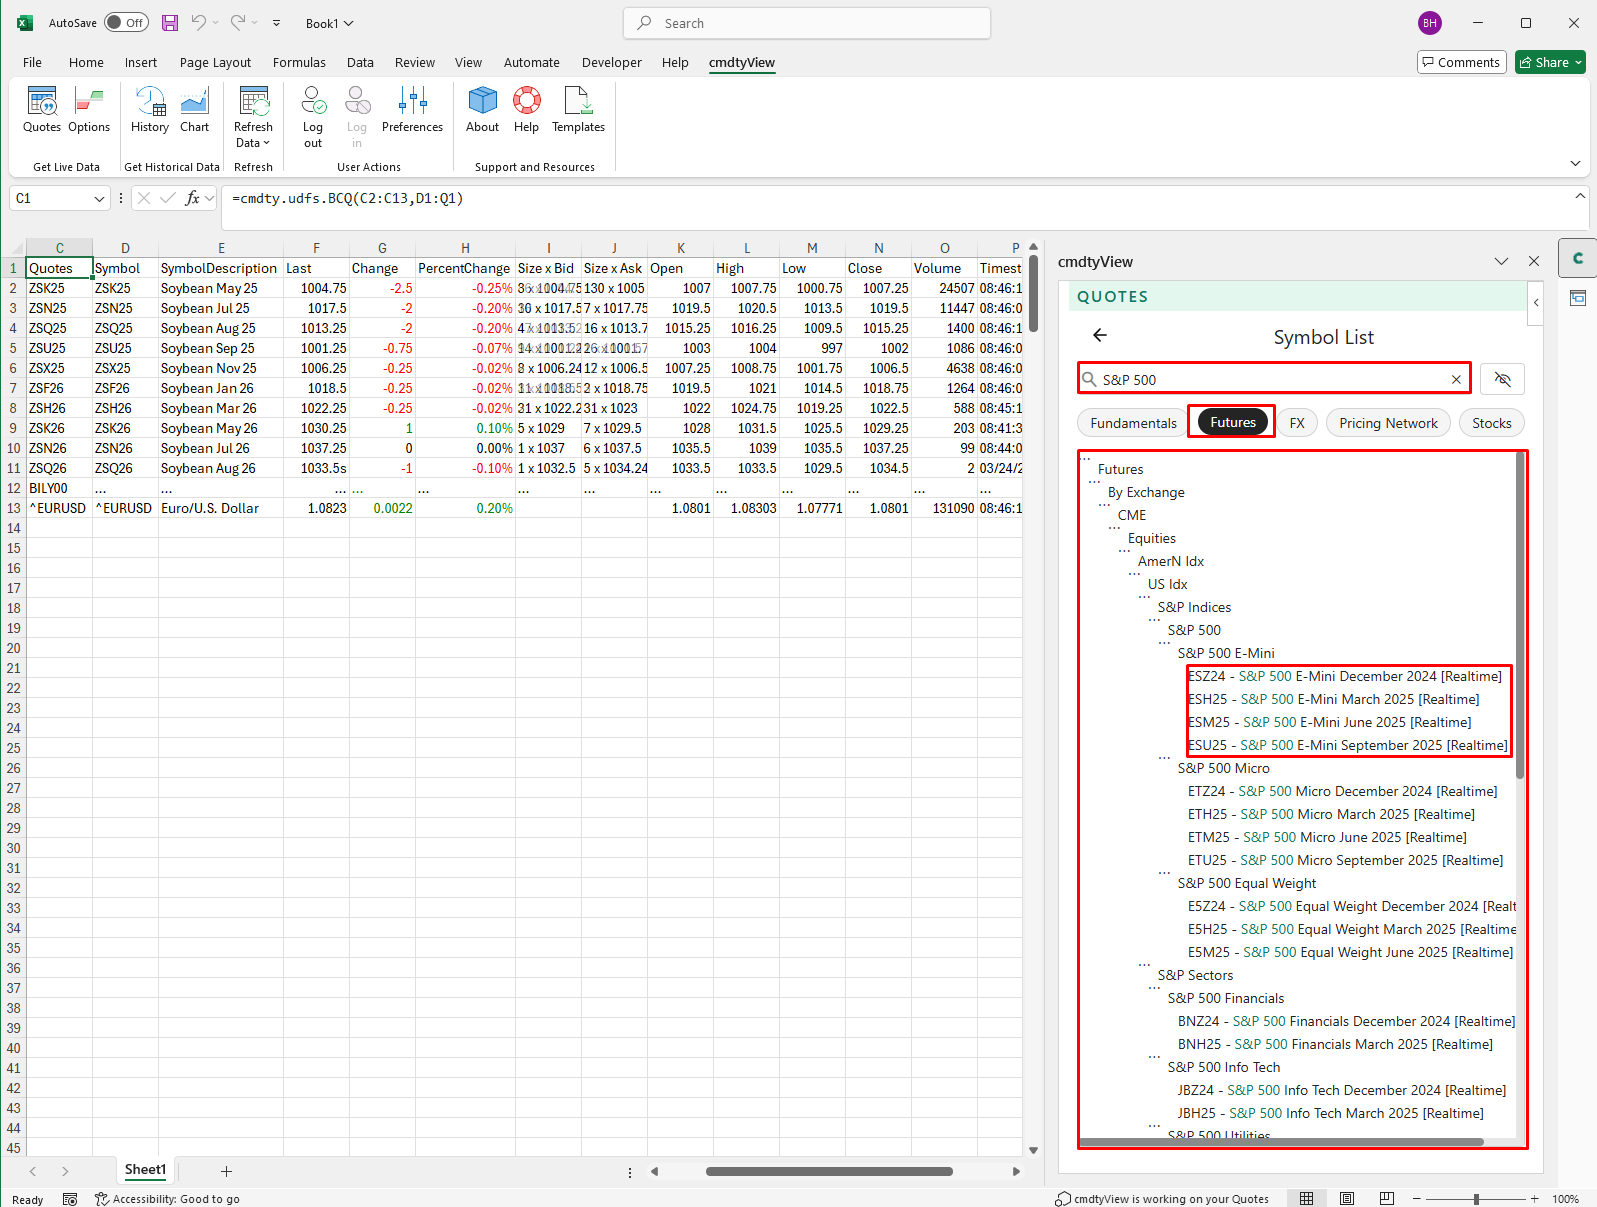Switch to Page Break Preview in status bar
Screen dimensions: 1597x1207
1386,1198
